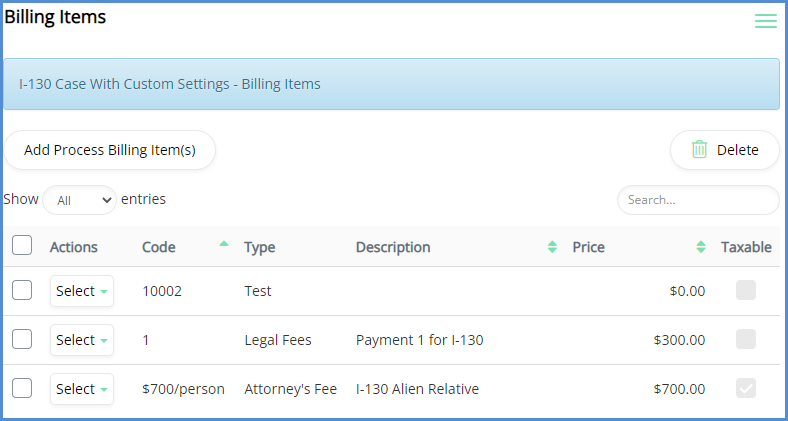Screen dimensions: 788x421
Task: Toggle the select-all header checkbox
Action: pyautogui.click(x=22, y=246)
